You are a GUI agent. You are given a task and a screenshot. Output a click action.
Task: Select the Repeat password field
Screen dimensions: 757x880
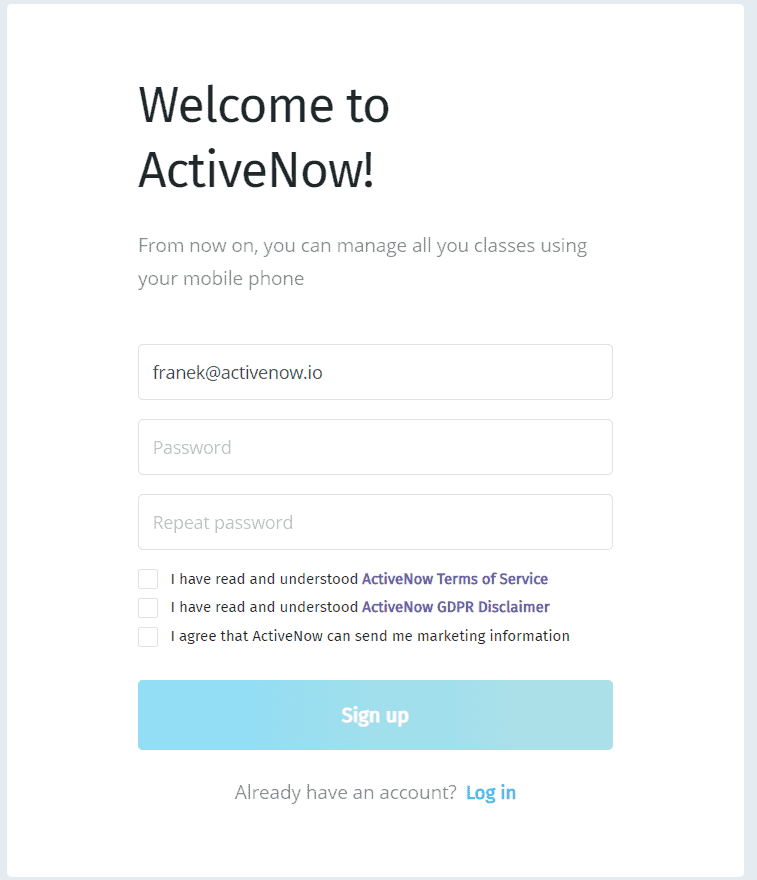(375, 522)
